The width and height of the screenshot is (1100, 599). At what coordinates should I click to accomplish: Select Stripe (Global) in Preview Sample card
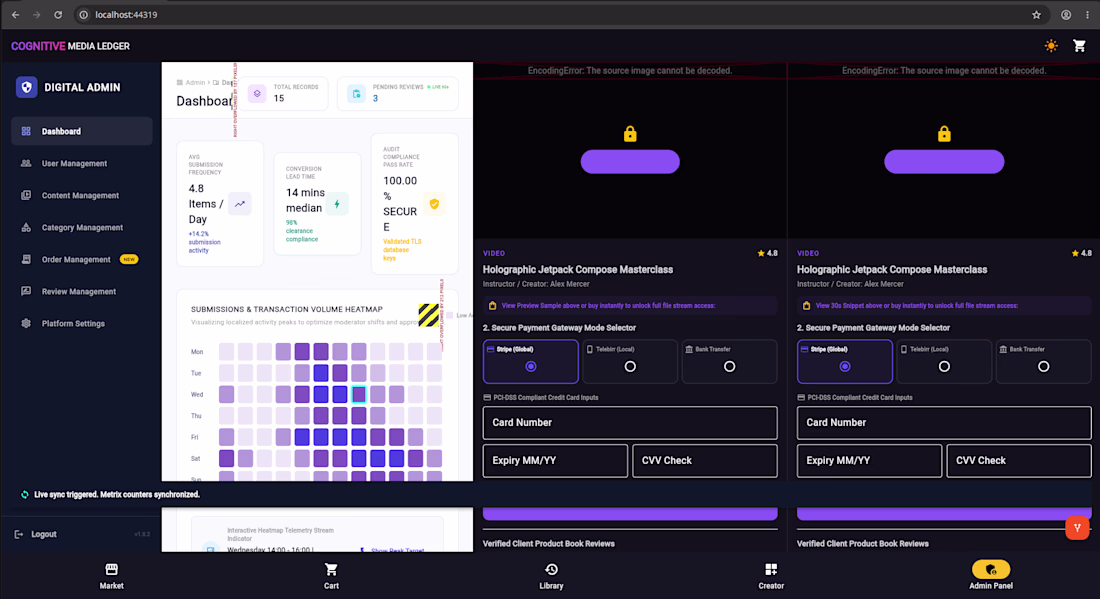[x=530, y=361]
